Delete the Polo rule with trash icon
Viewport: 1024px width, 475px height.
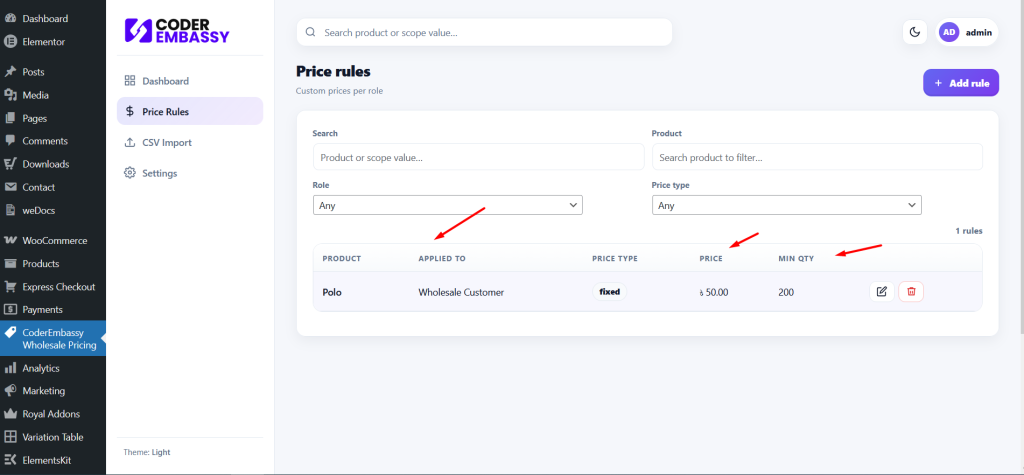click(911, 292)
